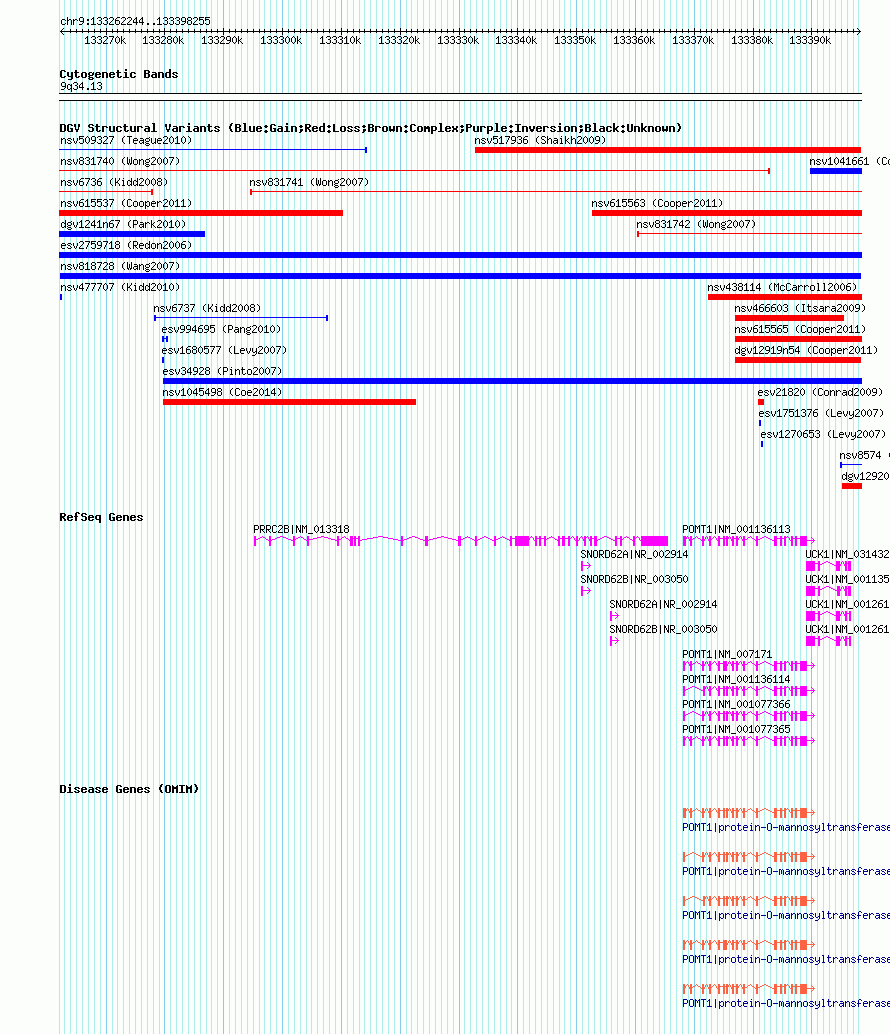The height and width of the screenshot is (1034, 890).
Task: Click the 133350k ruler tick label
Action: (x=575, y=41)
